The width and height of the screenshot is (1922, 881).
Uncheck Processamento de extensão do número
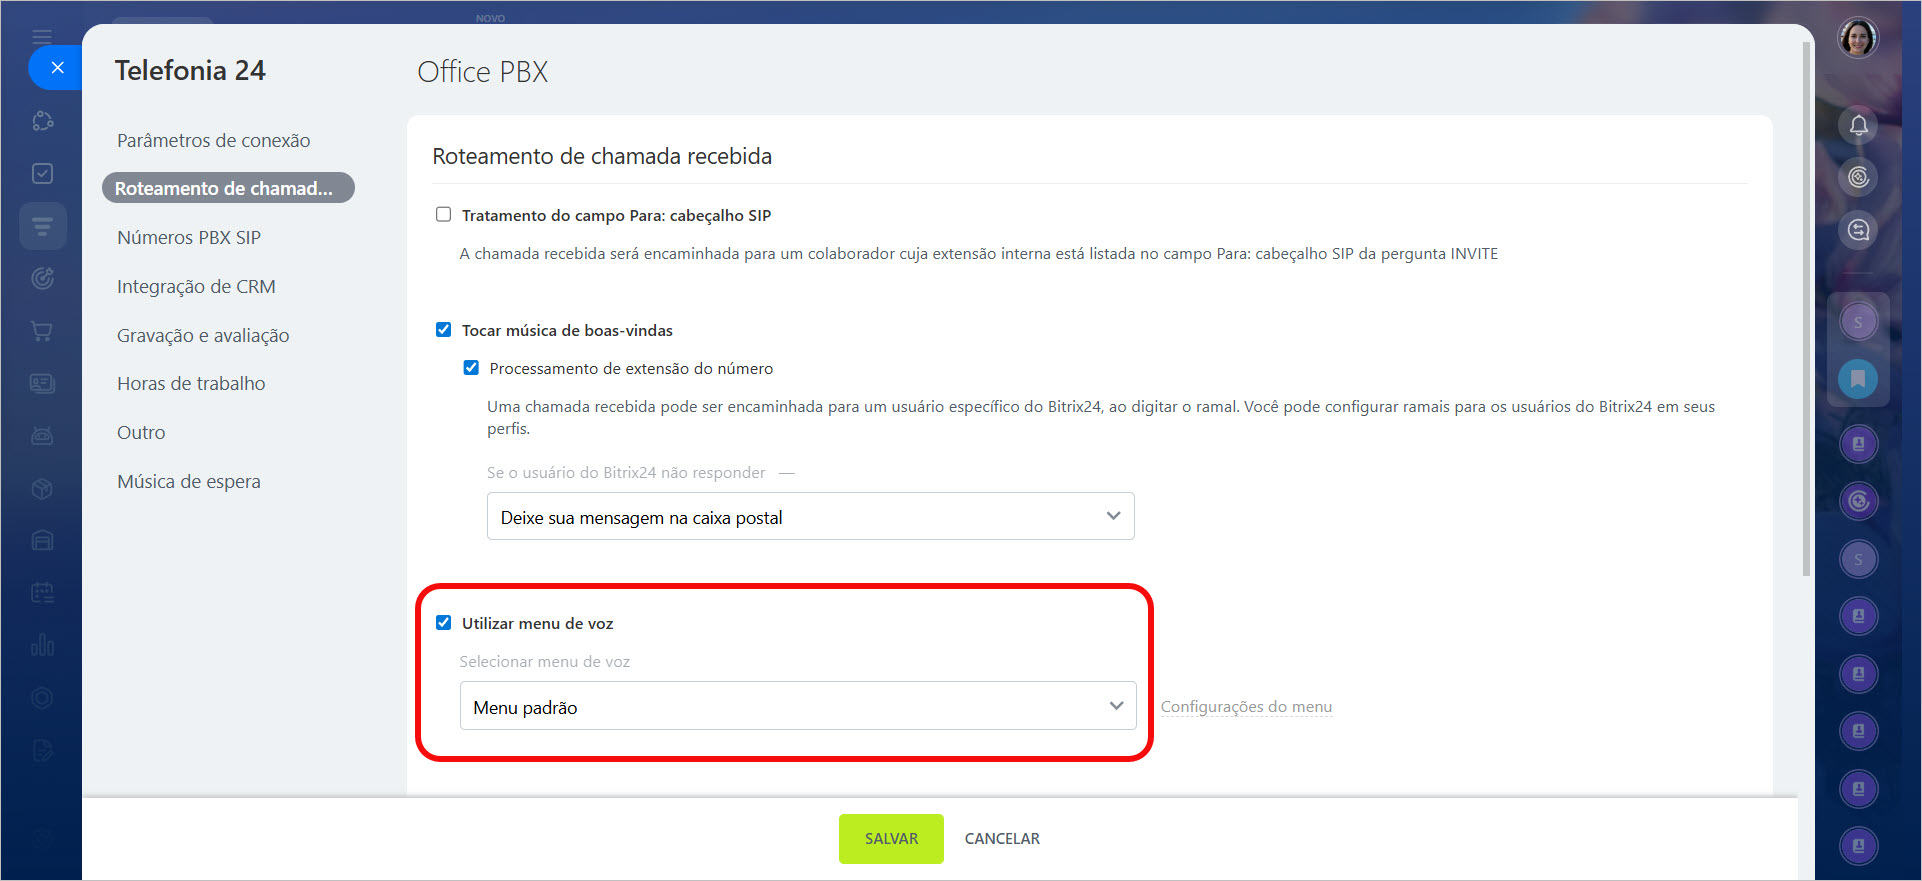471,367
